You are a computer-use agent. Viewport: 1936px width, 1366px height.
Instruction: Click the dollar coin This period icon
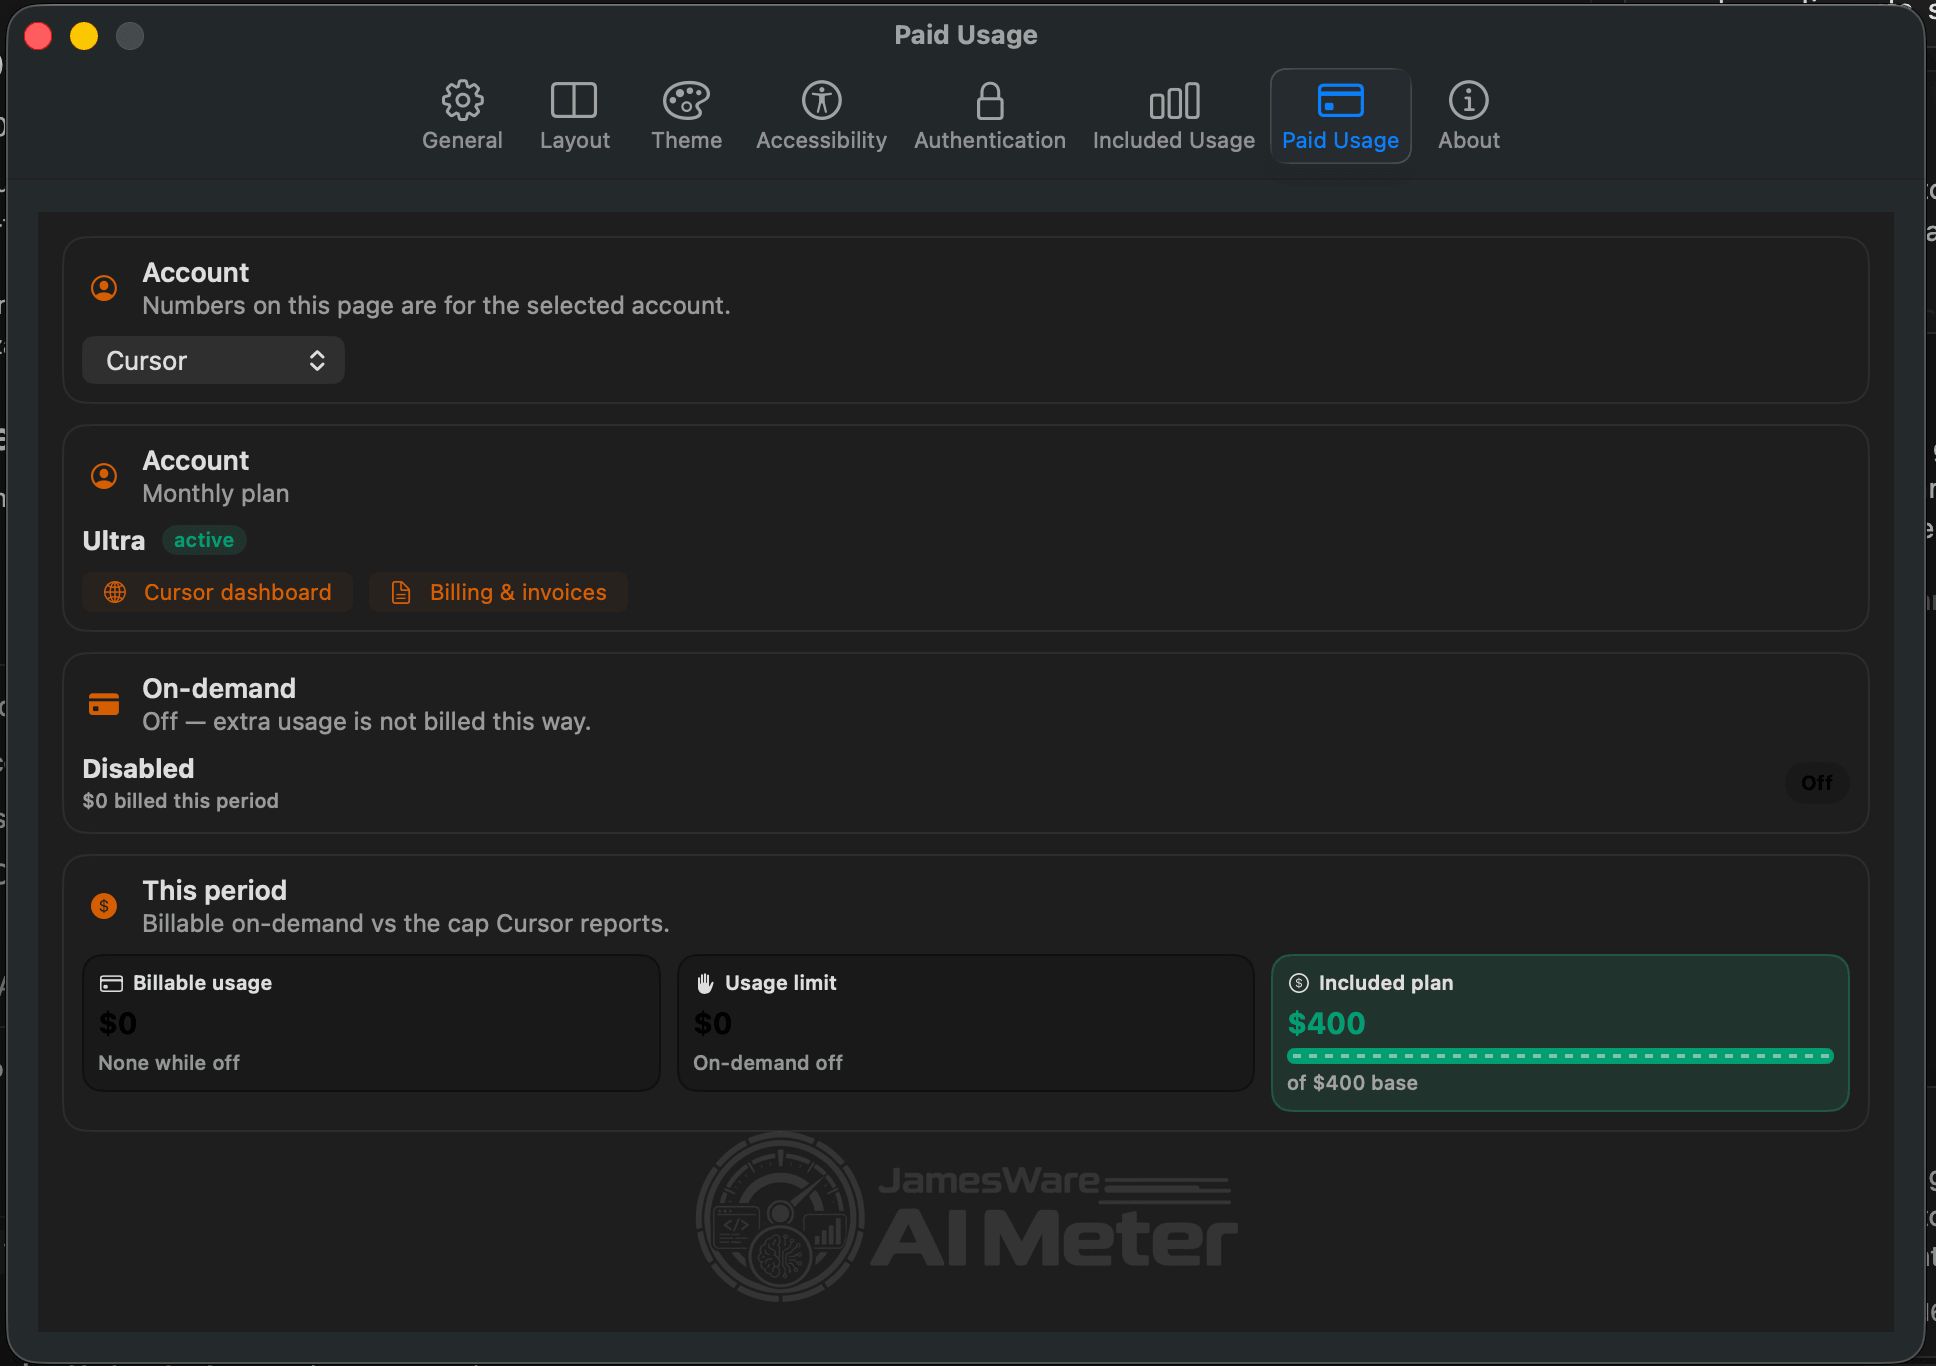(104, 906)
